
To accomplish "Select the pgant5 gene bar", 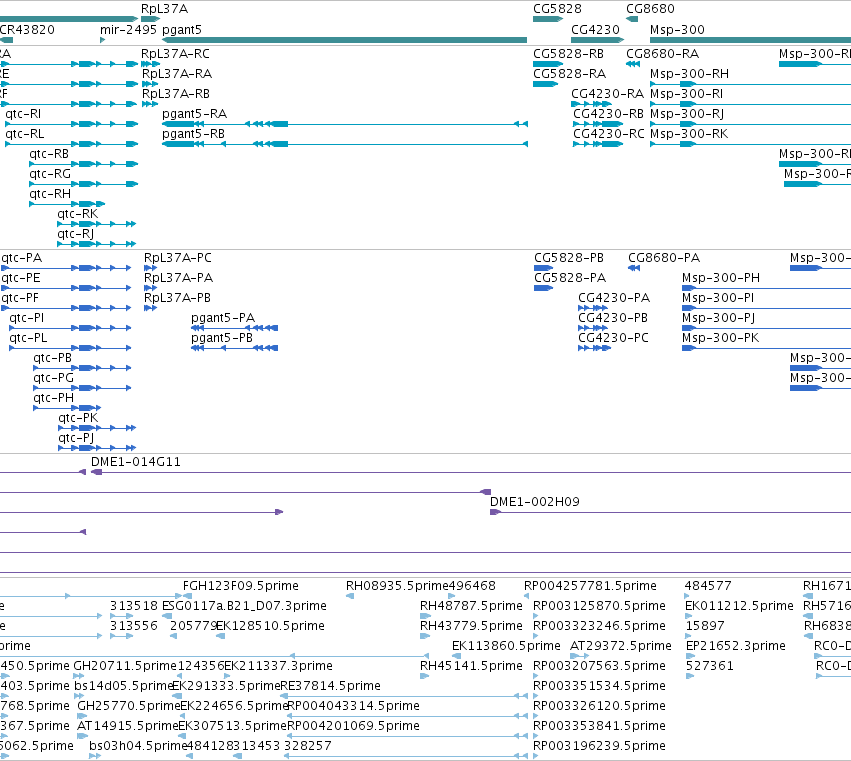I will coord(344,40).
